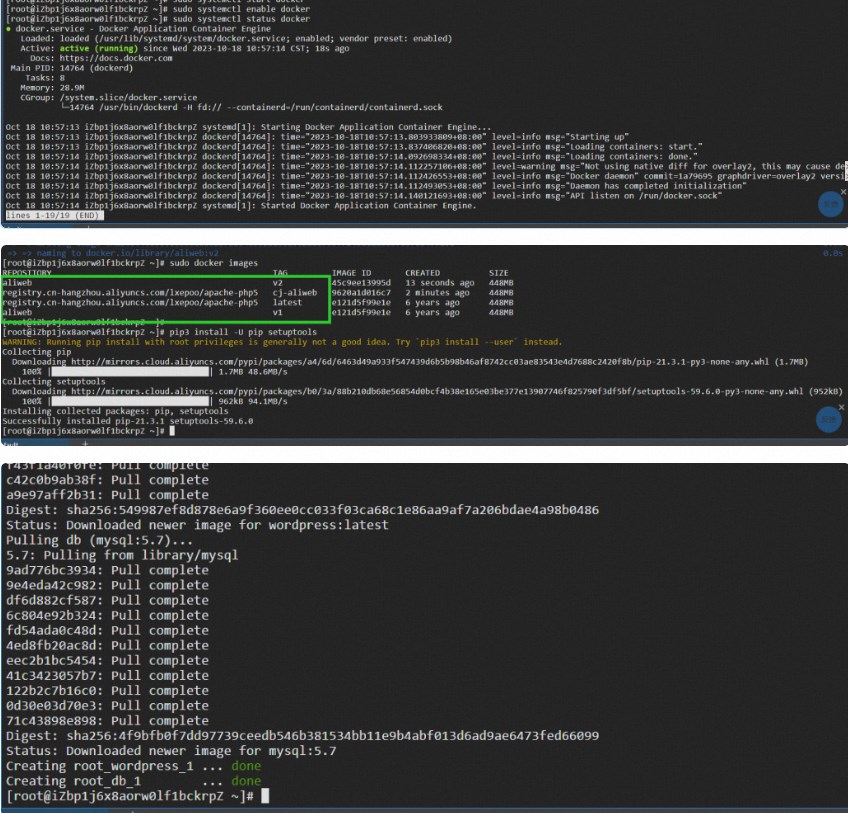848x813 pixels.
Task: Click the 'Collecting setuptools' line
Action: point(54,381)
